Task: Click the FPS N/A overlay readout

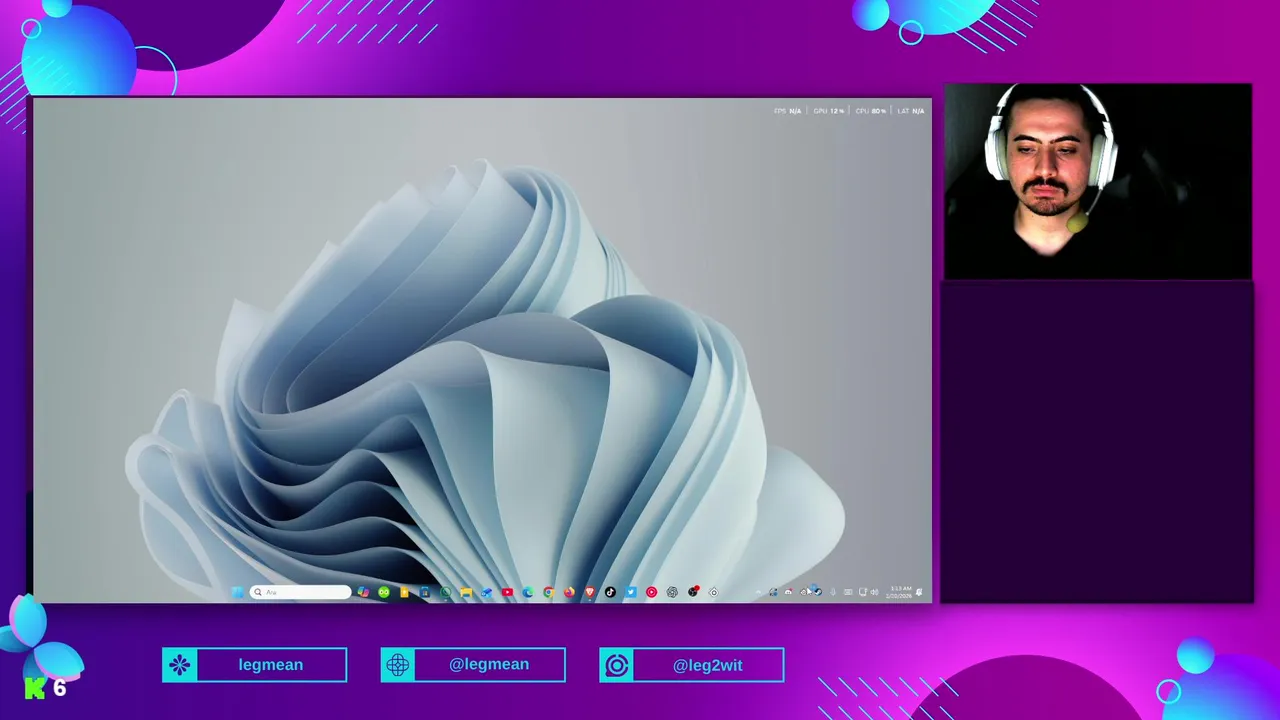Action: point(788,111)
